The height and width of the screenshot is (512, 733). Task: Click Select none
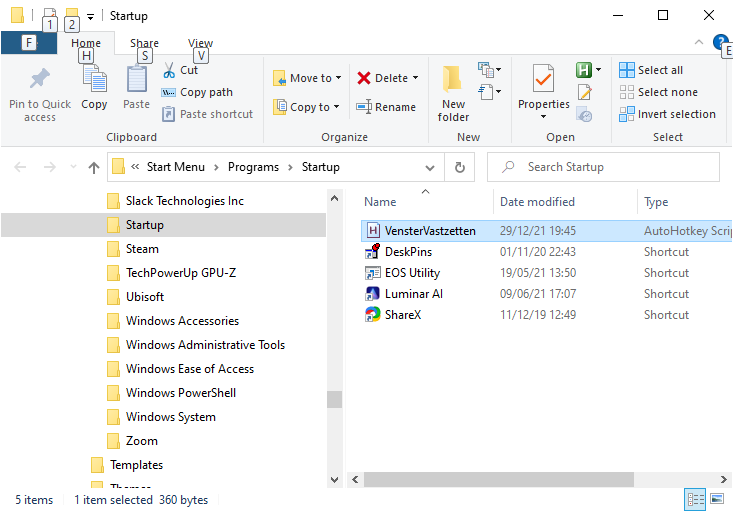658,92
